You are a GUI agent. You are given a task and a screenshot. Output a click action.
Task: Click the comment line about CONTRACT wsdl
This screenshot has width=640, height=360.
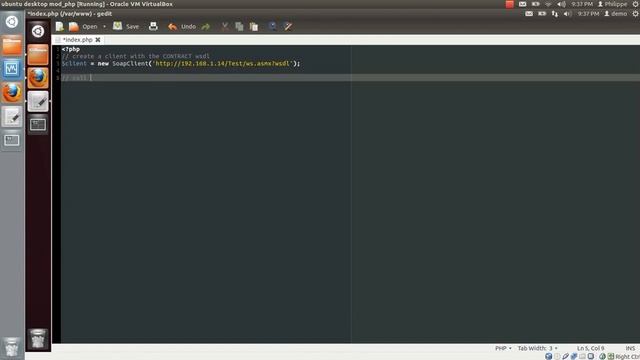click(136, 56)
